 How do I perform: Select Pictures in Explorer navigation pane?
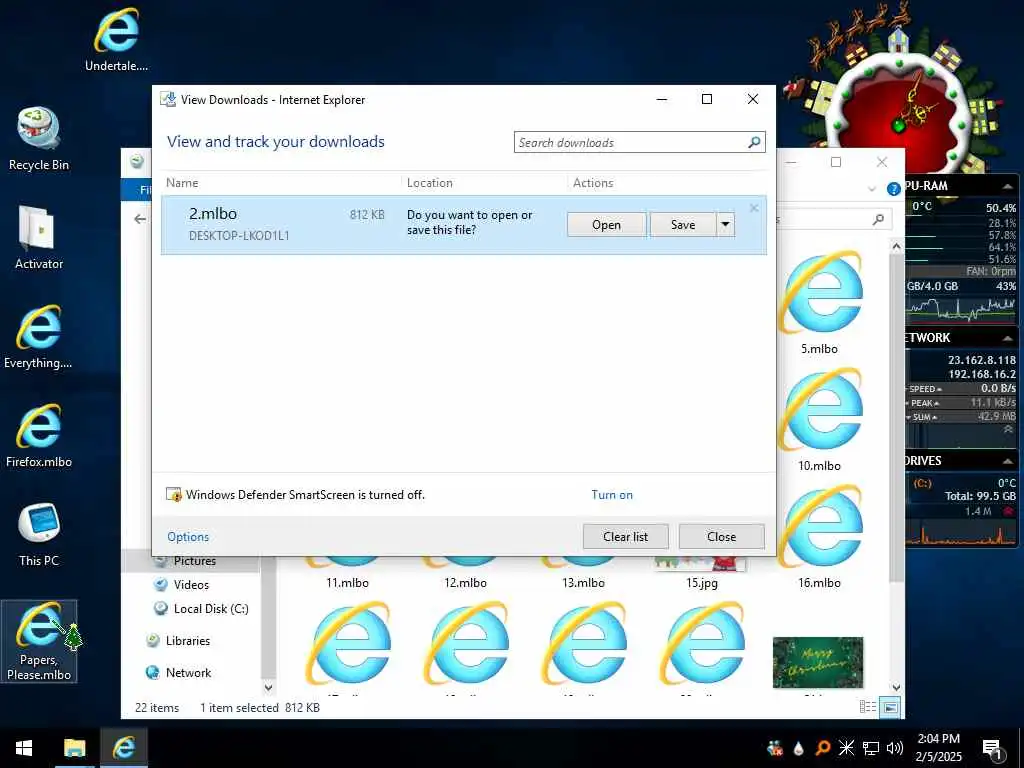tap(195, 561)
